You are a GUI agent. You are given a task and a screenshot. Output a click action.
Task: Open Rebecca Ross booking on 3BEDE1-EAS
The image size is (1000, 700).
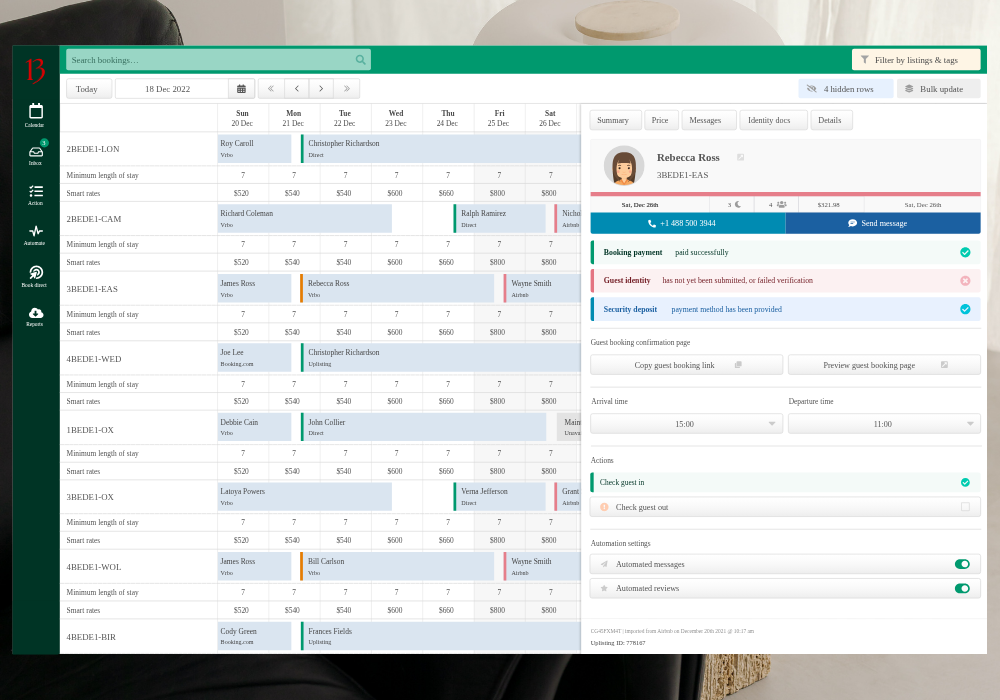tap(397, 289)
